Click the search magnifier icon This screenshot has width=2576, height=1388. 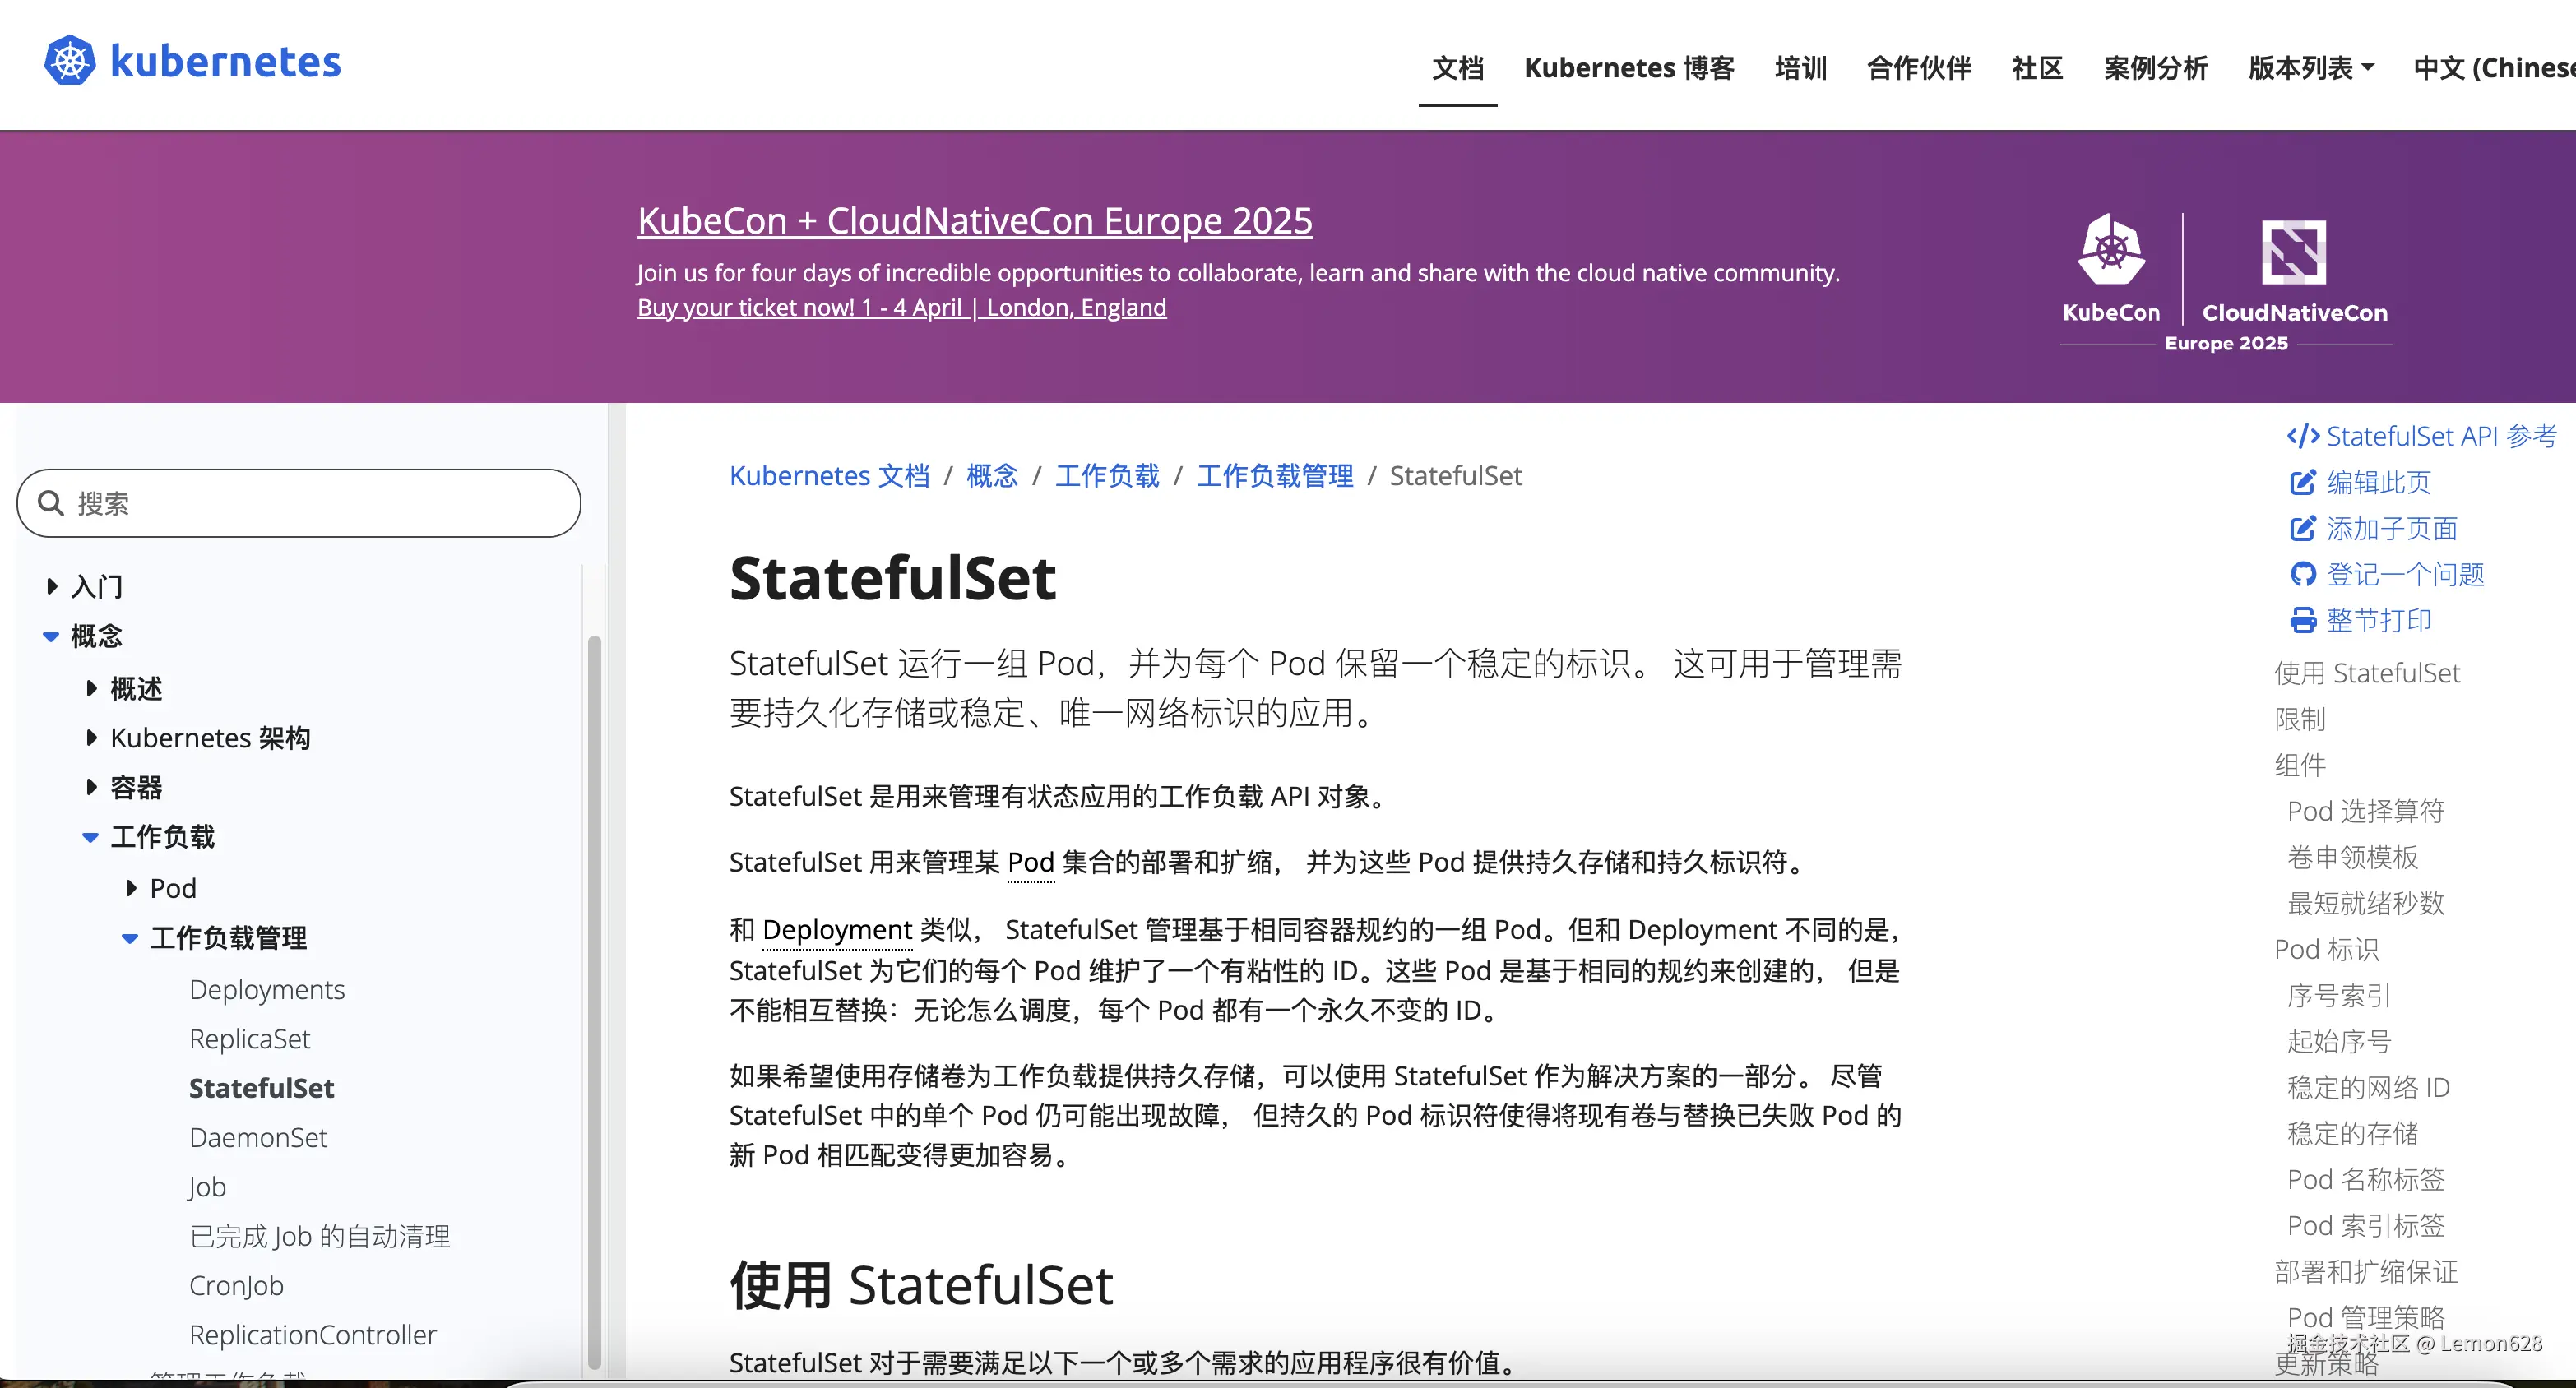pyautogui.click(x=52, y=503)
